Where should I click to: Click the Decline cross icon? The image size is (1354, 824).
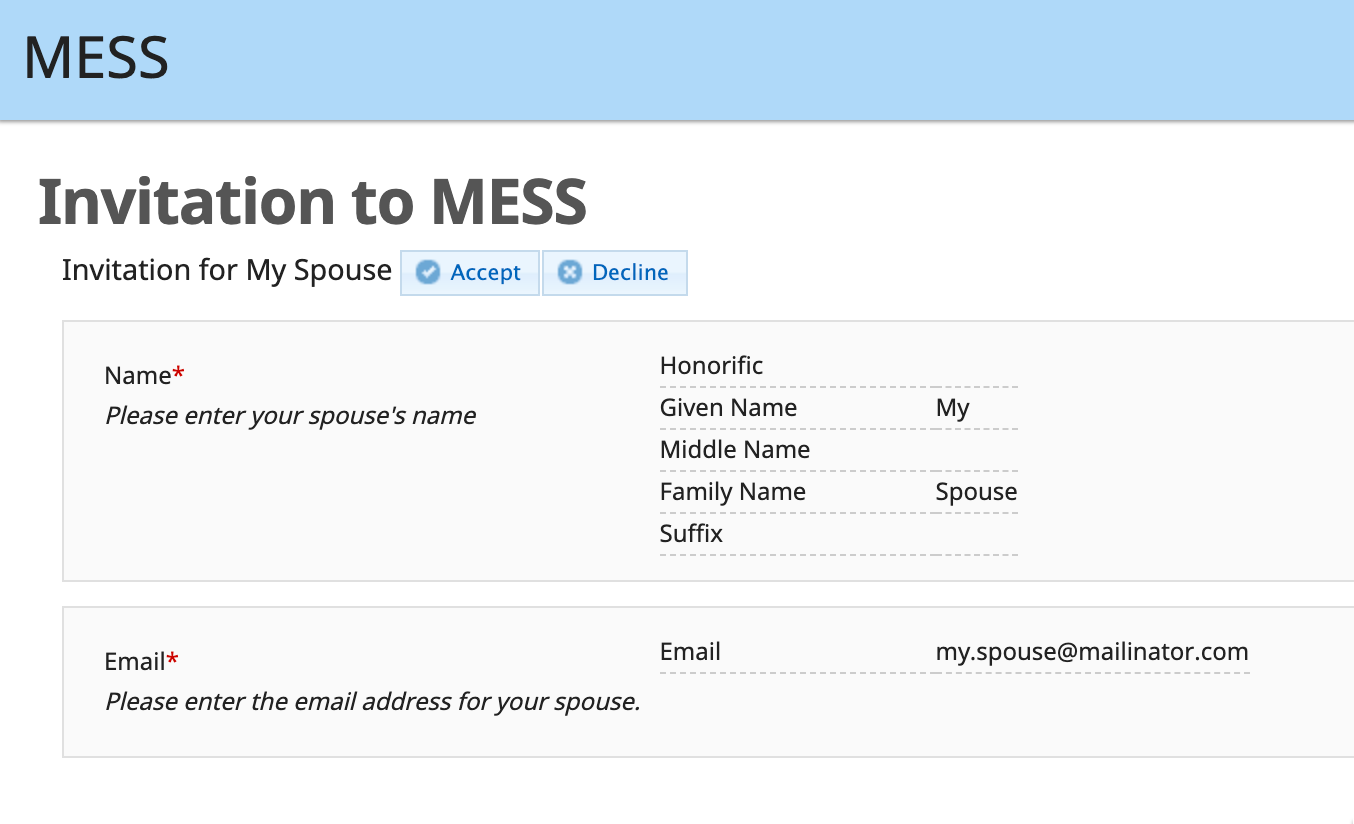pyautogui.click(x=569, y=272)
